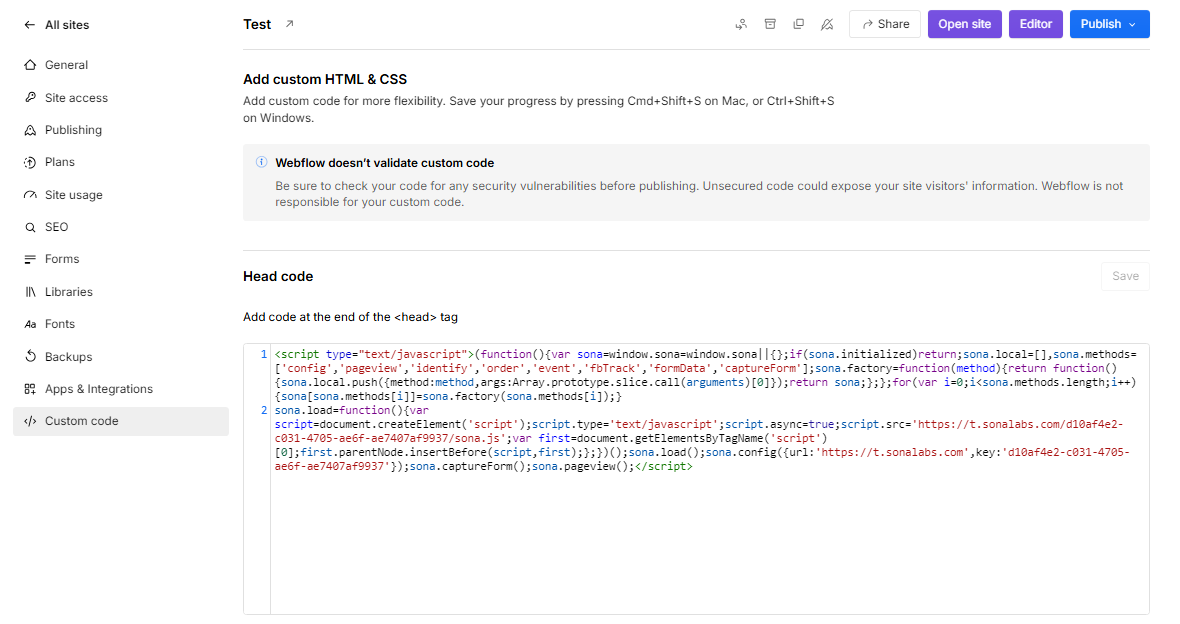Click the key icon for Site access
The image size is (1180, 624).
tap(30, 98)
